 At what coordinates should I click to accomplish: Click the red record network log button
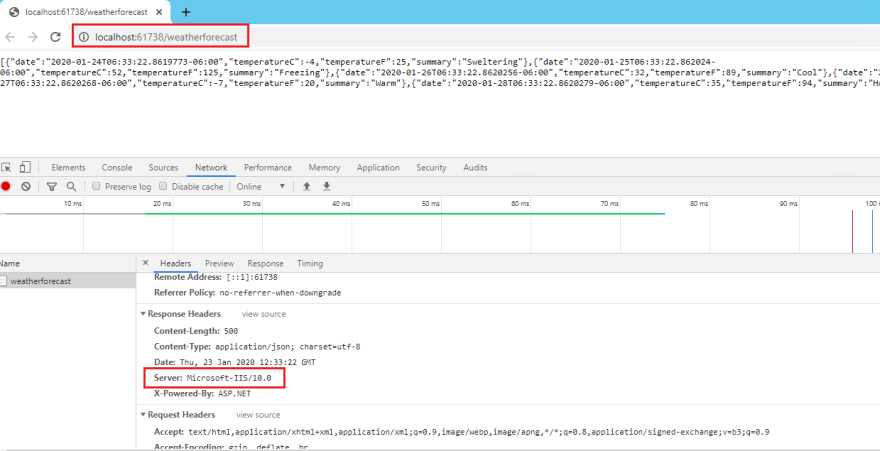pyautogui.click(x=6, y=186)
